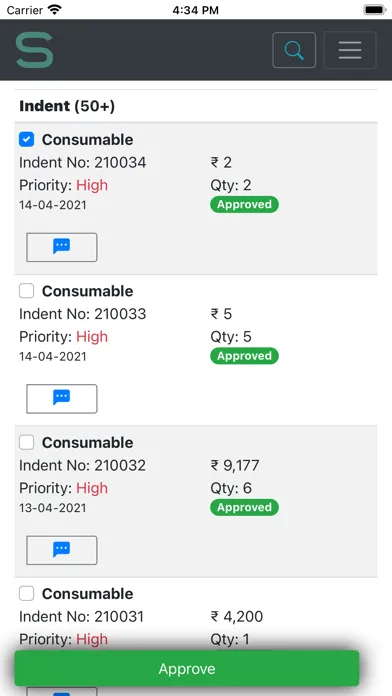Tap the green S logo
The image size is (392, 696).
[35, 50]
